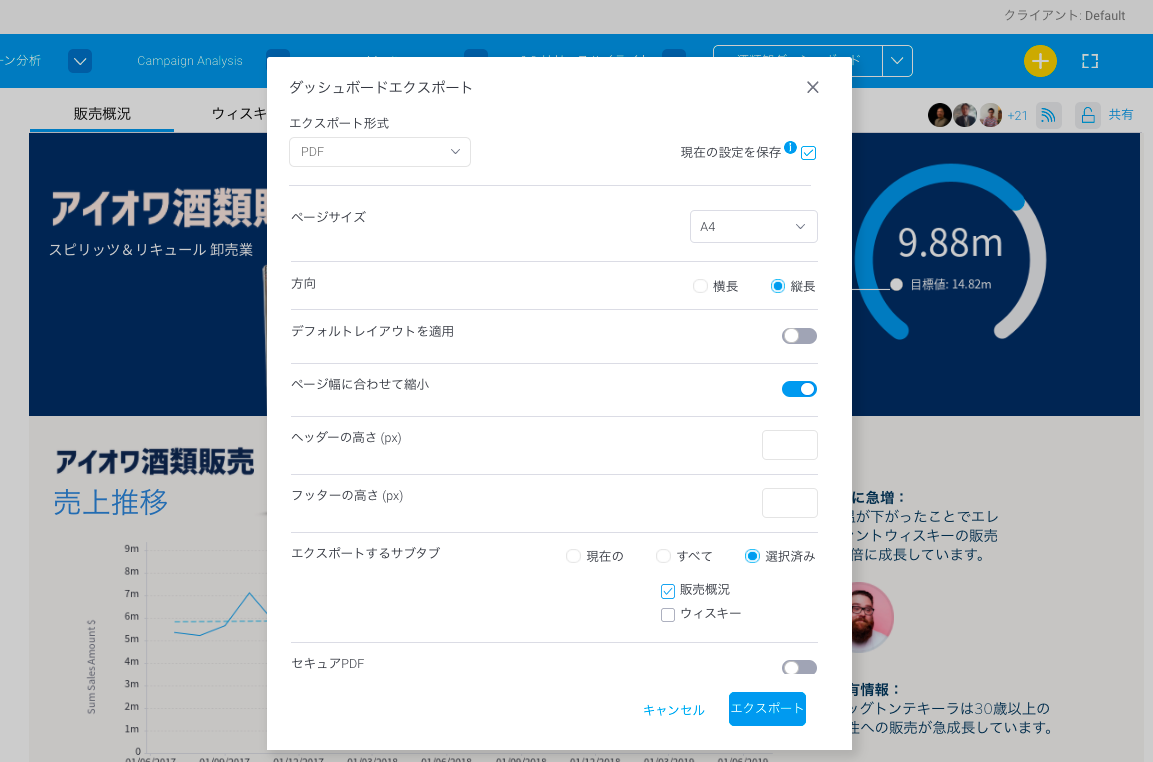Turn off the ページ幅に合わせて縮小 toggle
The height and width of the screenshot is (762, 1153).
(x=799, y=389)
